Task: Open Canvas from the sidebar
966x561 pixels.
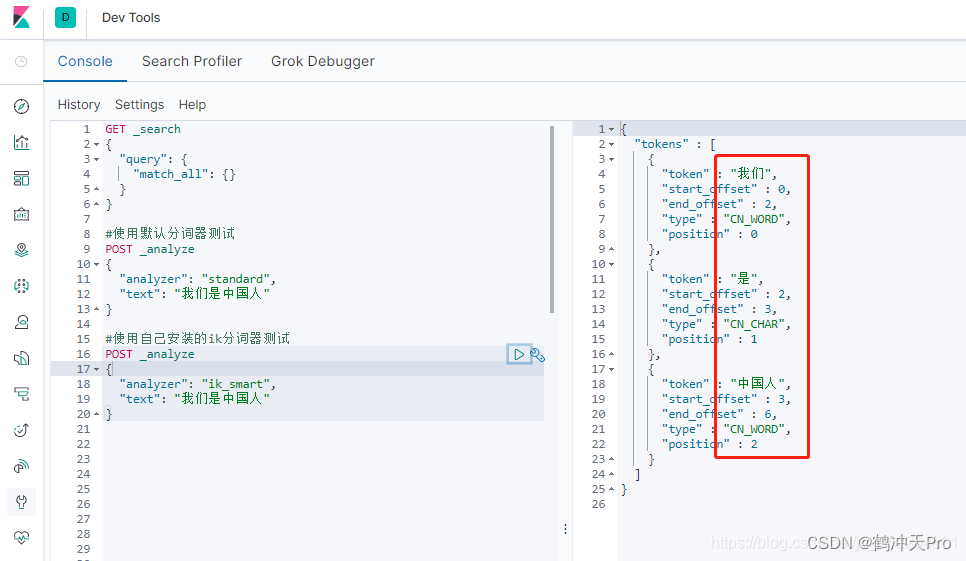Action: point(22,214)
